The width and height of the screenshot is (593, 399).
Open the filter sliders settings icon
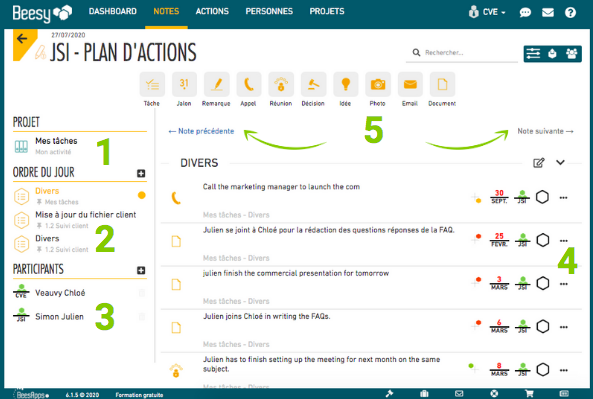pos(533,54)
